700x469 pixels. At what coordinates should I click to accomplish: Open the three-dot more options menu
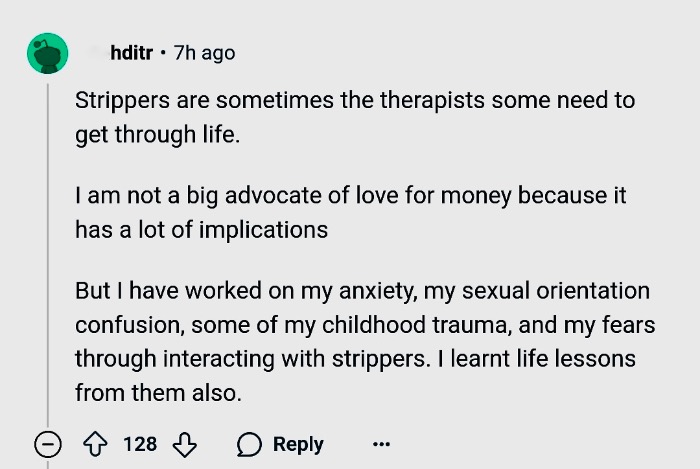381,444
